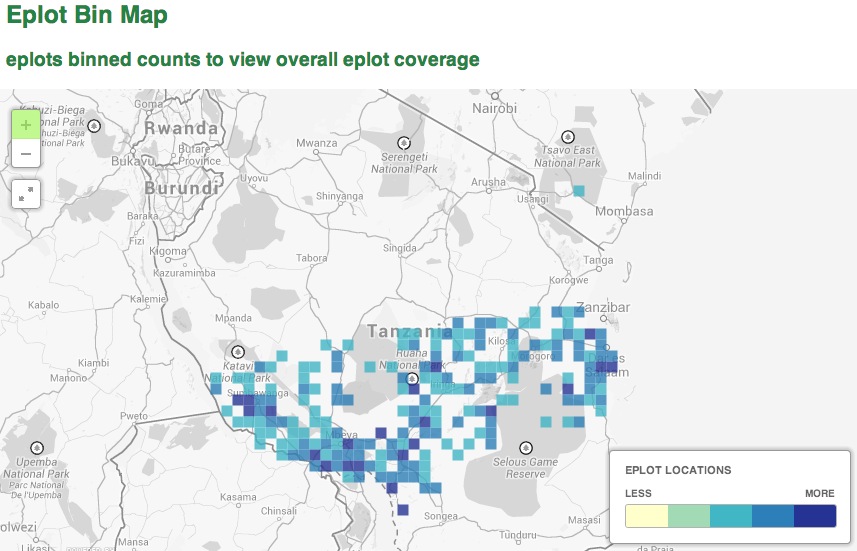Click the 'Kabalo' town label
The image size is (857, 551).
pyautogui.click(x=44, y=304)
